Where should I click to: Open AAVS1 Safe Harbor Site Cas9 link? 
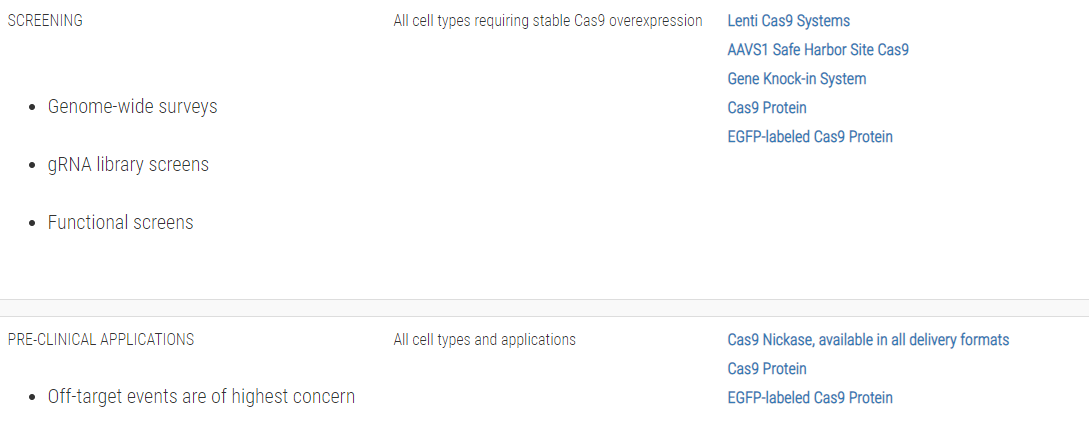coord(818,49)
